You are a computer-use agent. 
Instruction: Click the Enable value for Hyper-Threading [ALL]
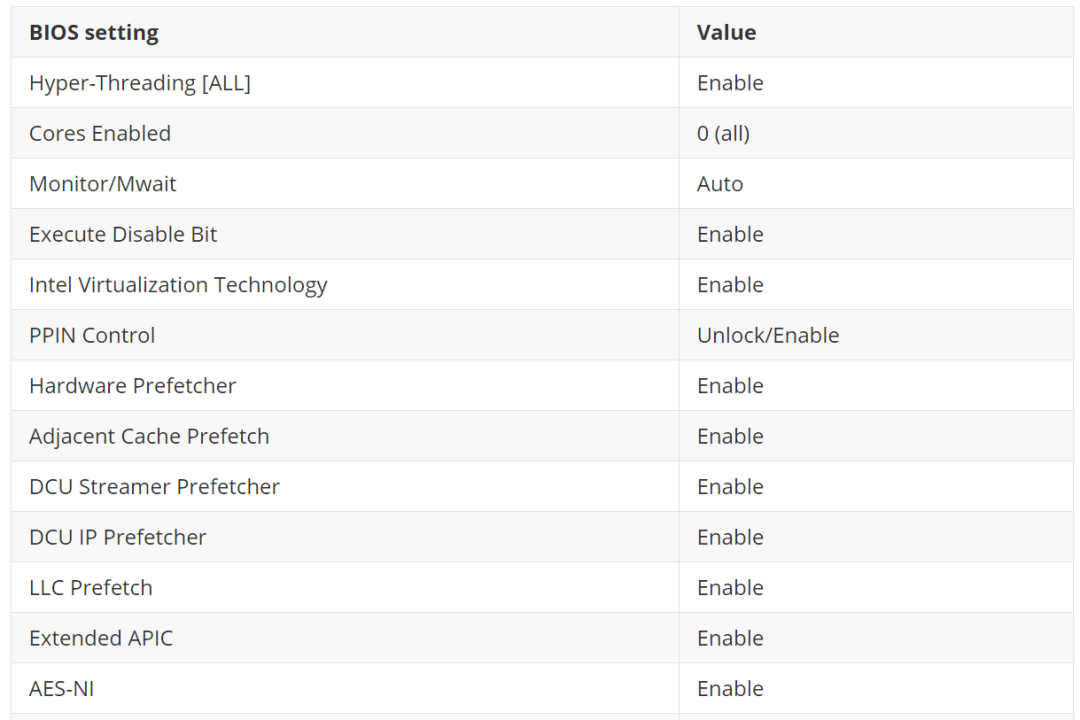pyautogui.click(x=730, y=83)
